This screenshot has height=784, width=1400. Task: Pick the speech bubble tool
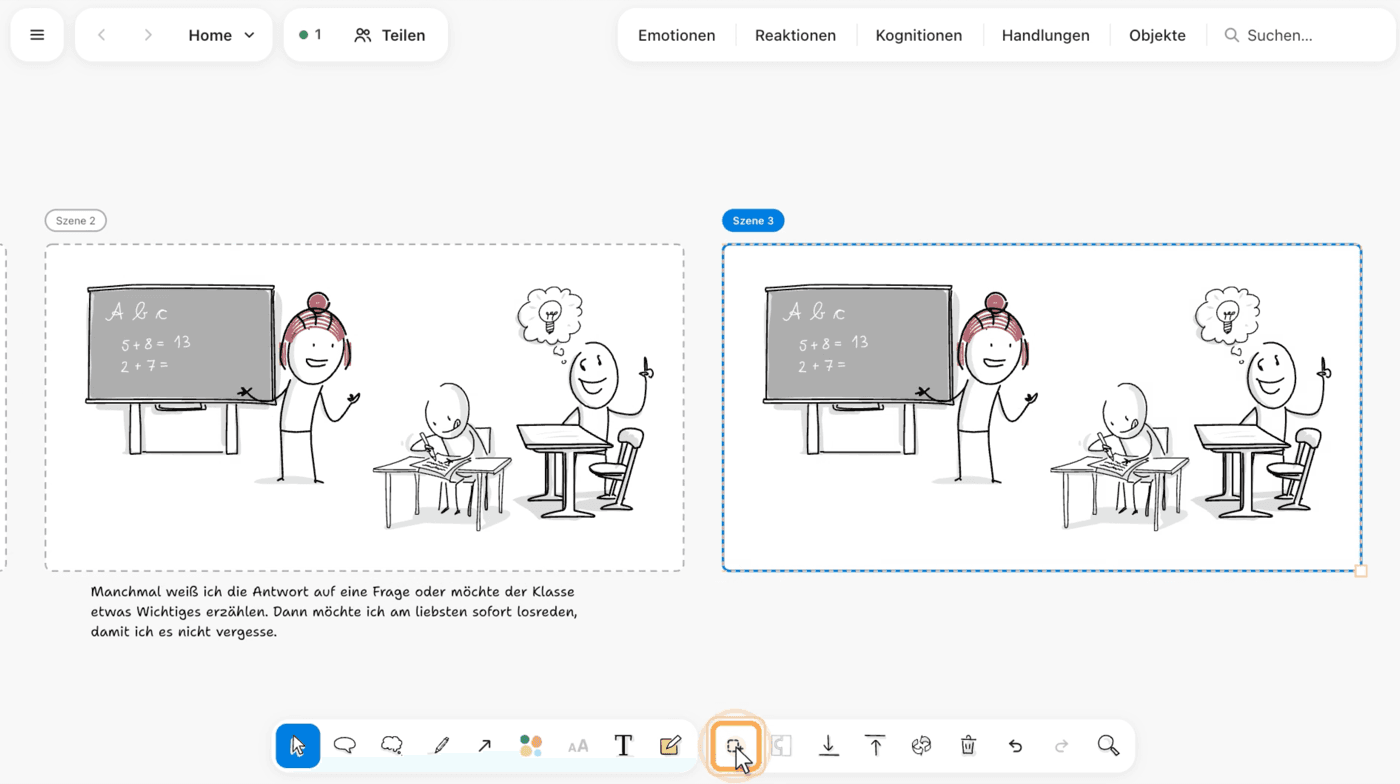pyautogui.click(x=345, y=746)
